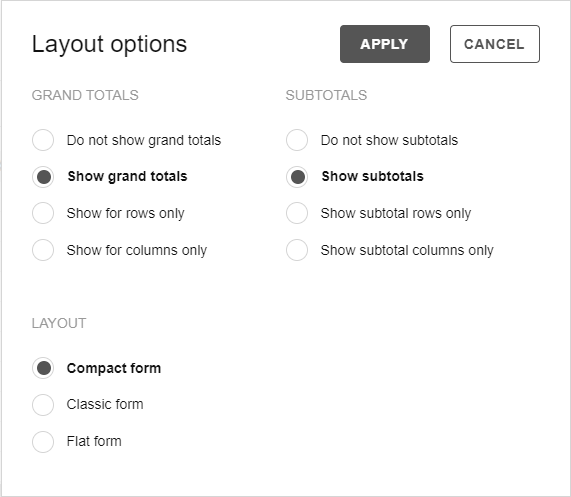Choose the 'Show for rows only' radio circle
The image size is (571, 497).
click(43, 213)
